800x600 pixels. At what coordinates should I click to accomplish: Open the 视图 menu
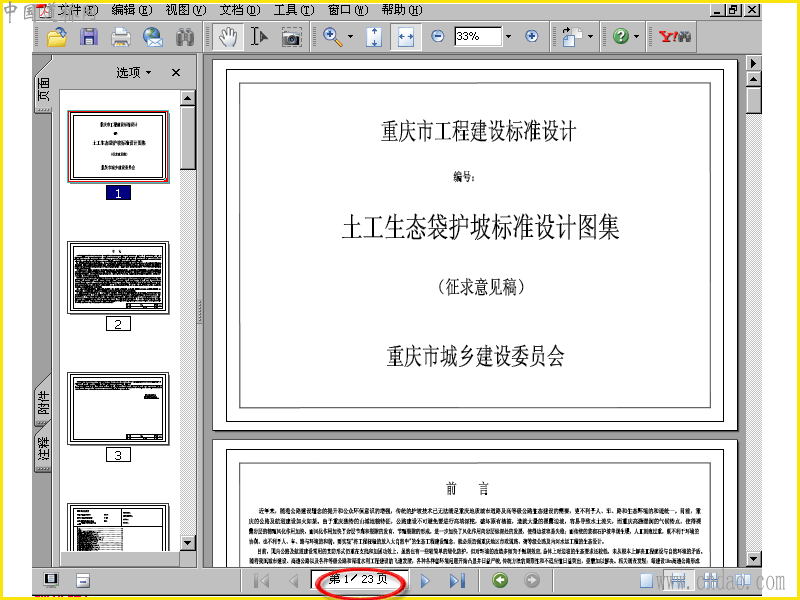(186, 10)
